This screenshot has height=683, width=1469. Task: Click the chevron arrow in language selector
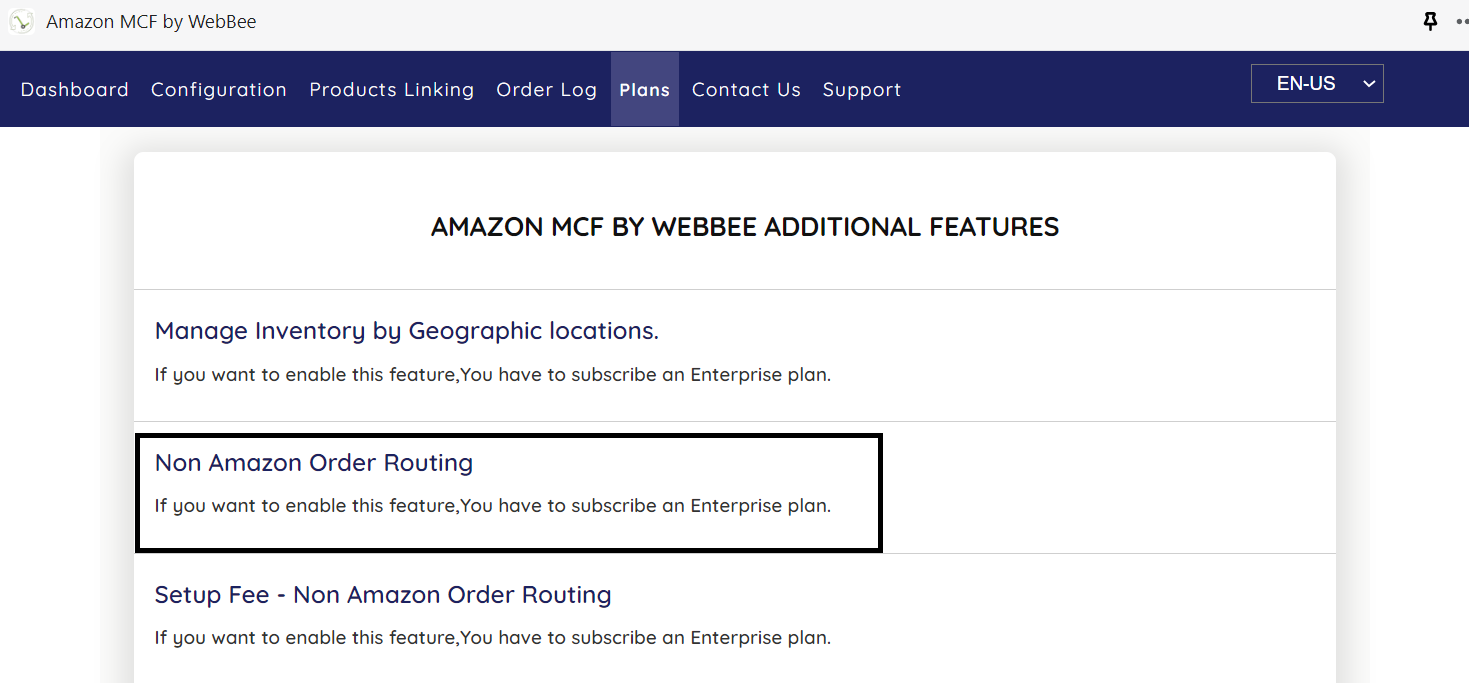1369,84
